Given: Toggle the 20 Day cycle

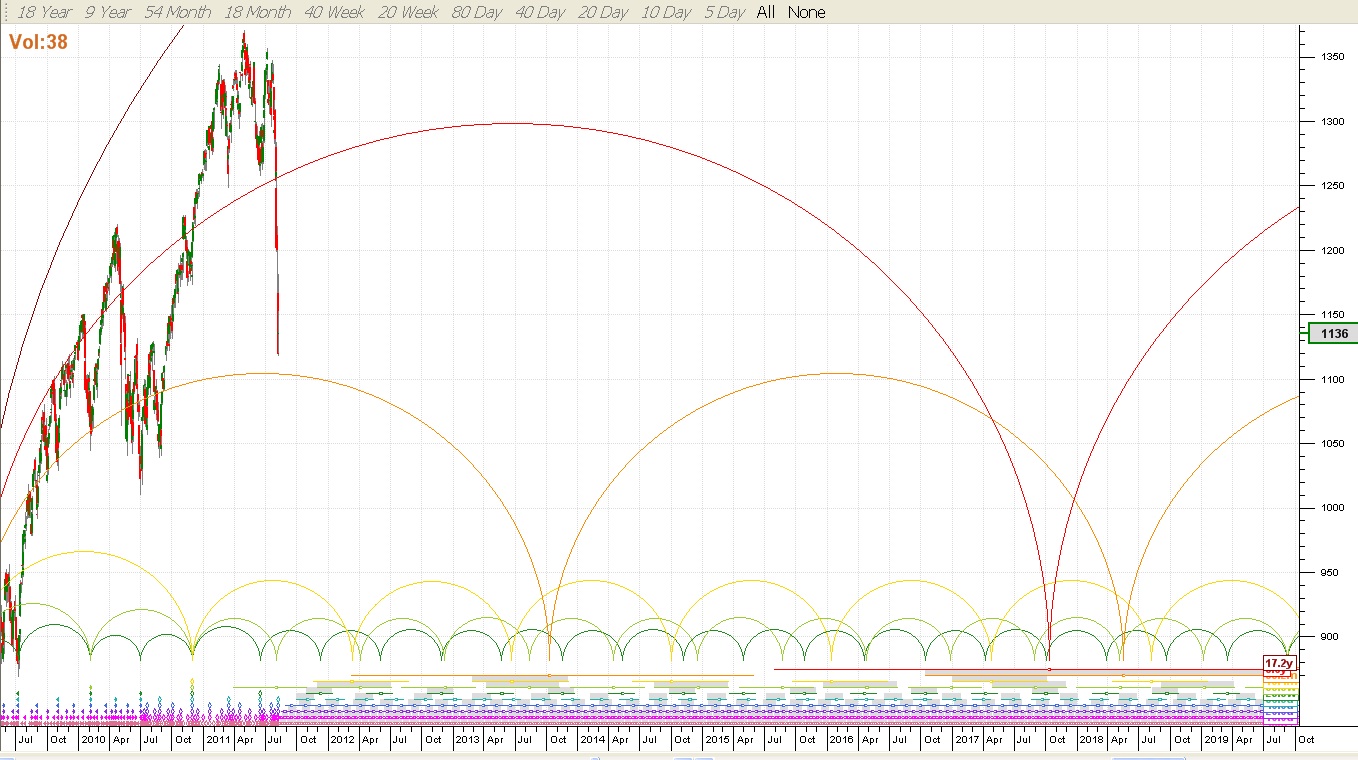Looking at the screenshot, I should (603, 12).
